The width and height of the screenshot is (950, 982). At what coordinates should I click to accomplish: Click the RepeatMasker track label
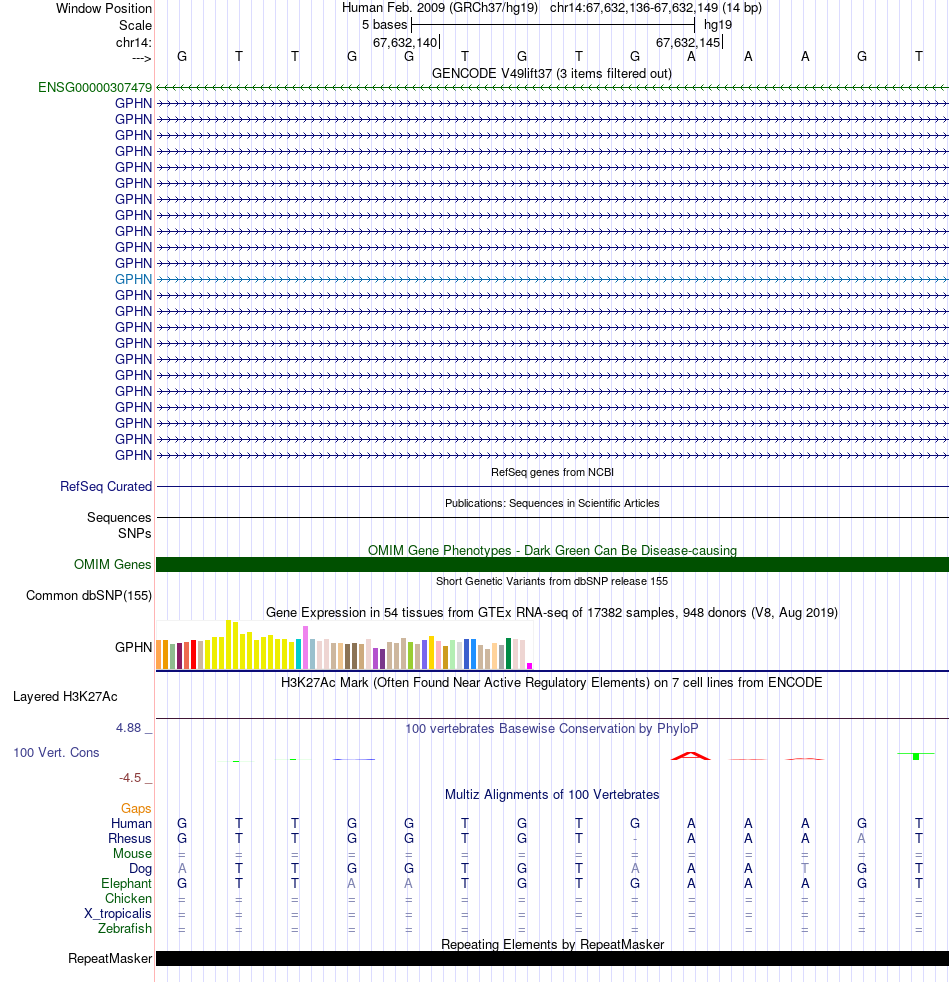point(110,959)
